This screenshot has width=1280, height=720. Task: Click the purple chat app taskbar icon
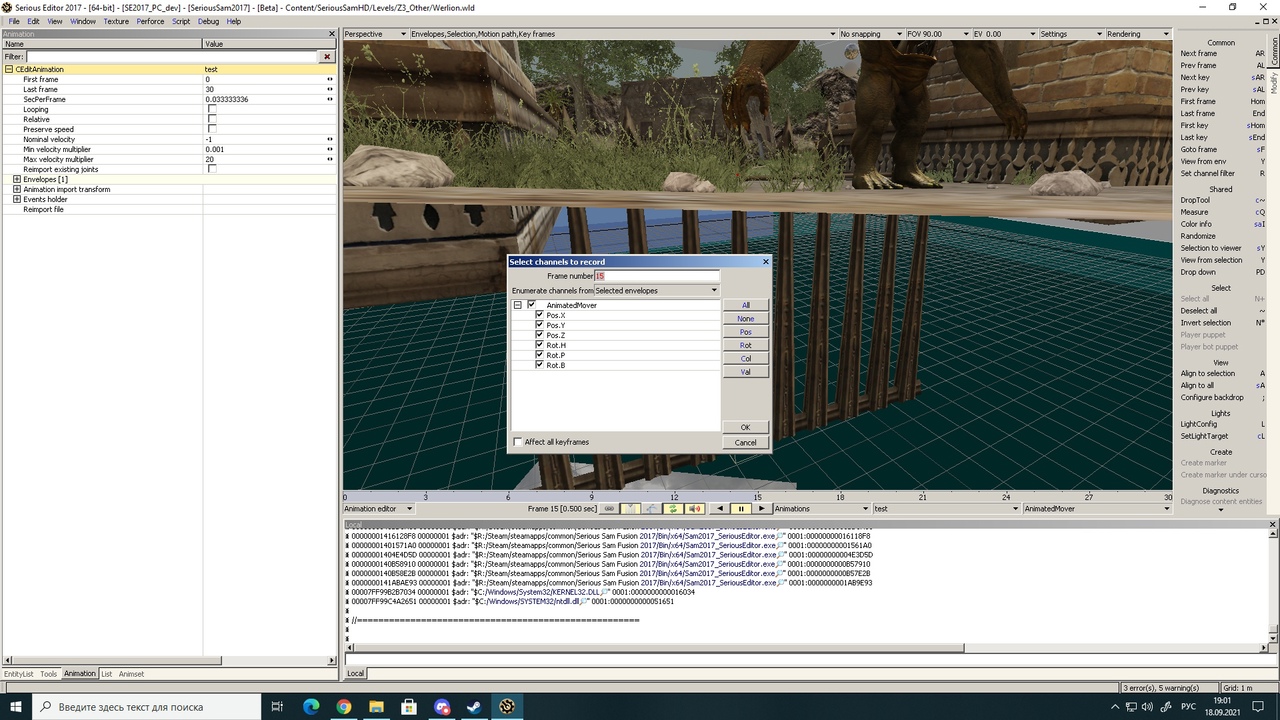coord(442,707)
